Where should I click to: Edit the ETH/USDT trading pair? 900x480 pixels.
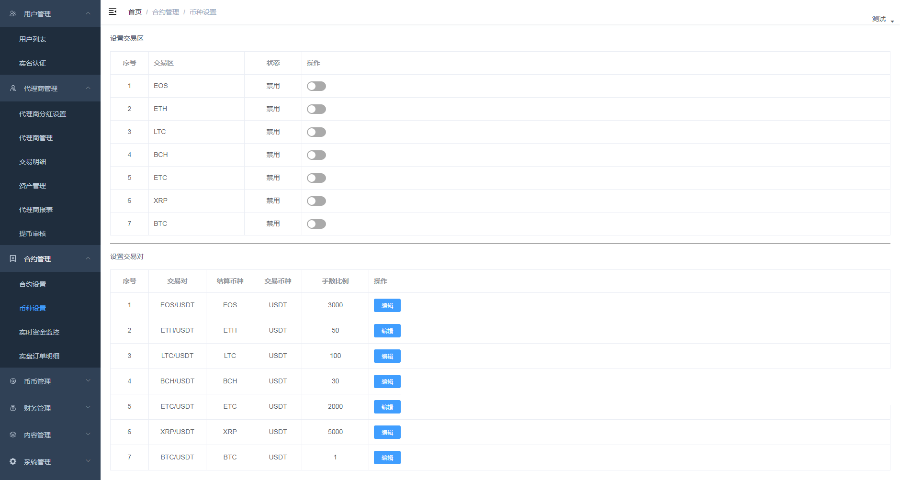[387, 331]
